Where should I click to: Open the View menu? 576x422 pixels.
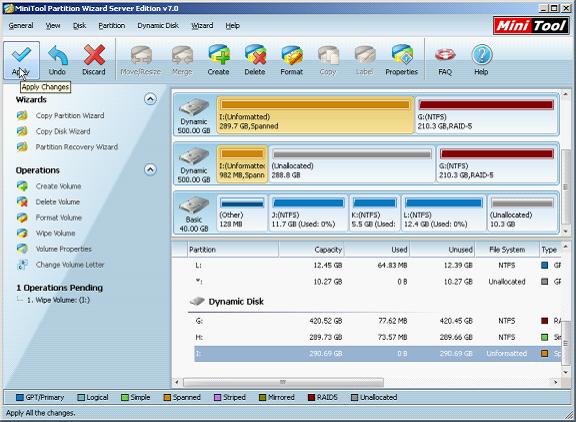tap(53, 26)
